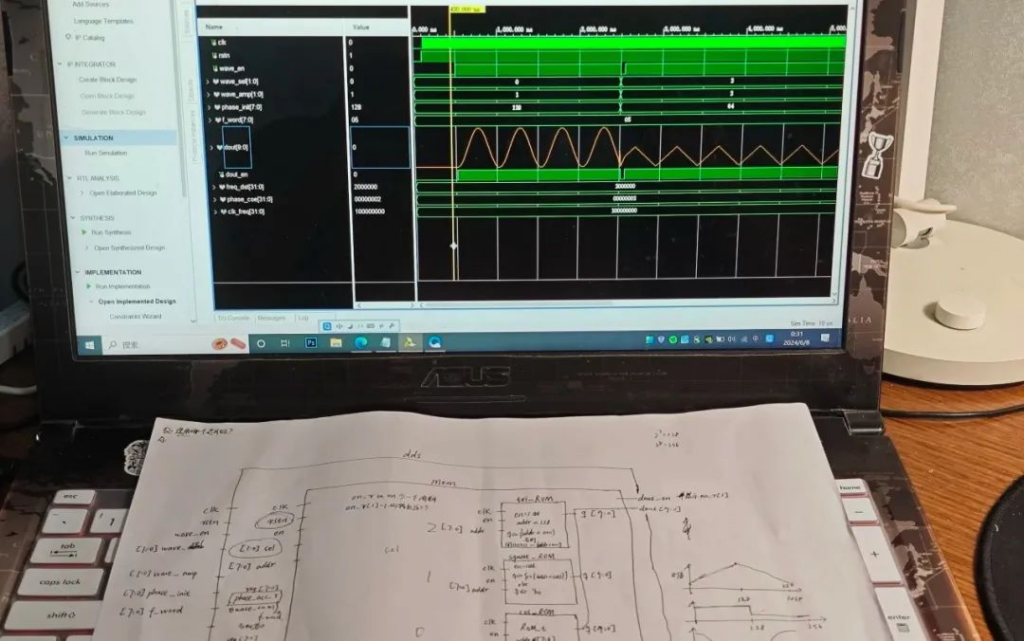Expand the wave_sel[1:0] bus signal

(x=208, y=81)
